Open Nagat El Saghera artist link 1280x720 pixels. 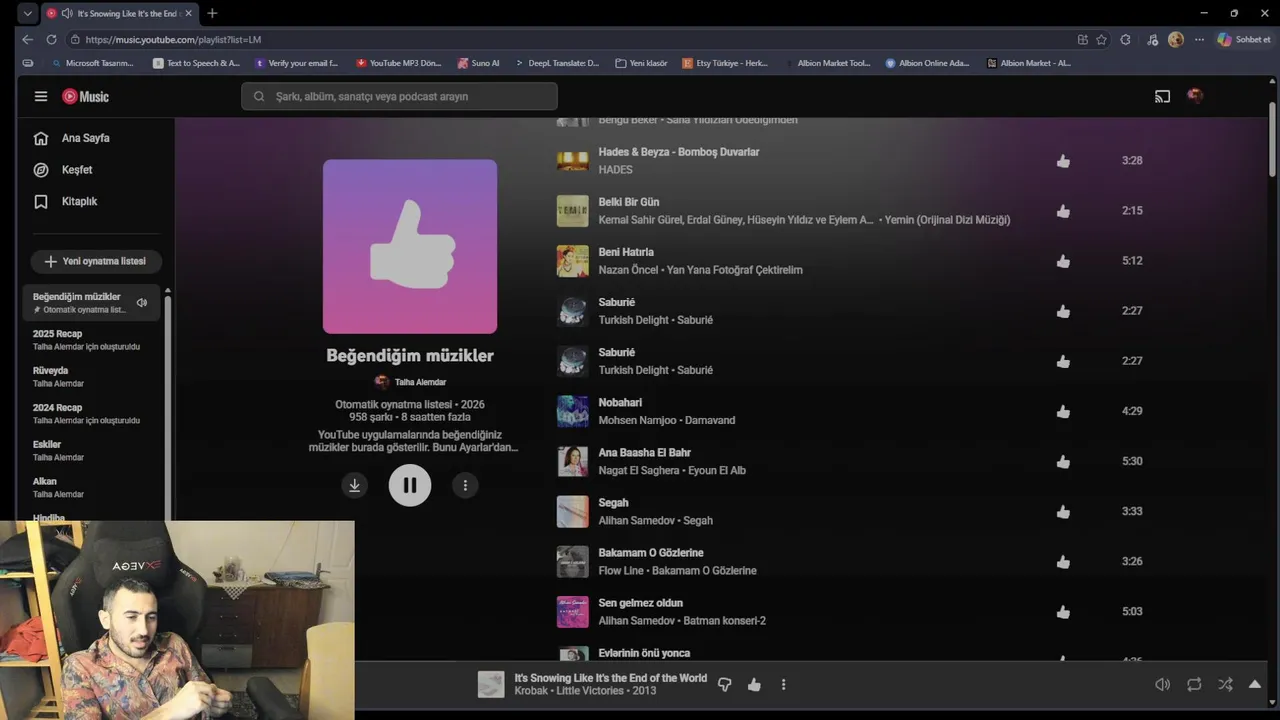click(x=639, y=470)
